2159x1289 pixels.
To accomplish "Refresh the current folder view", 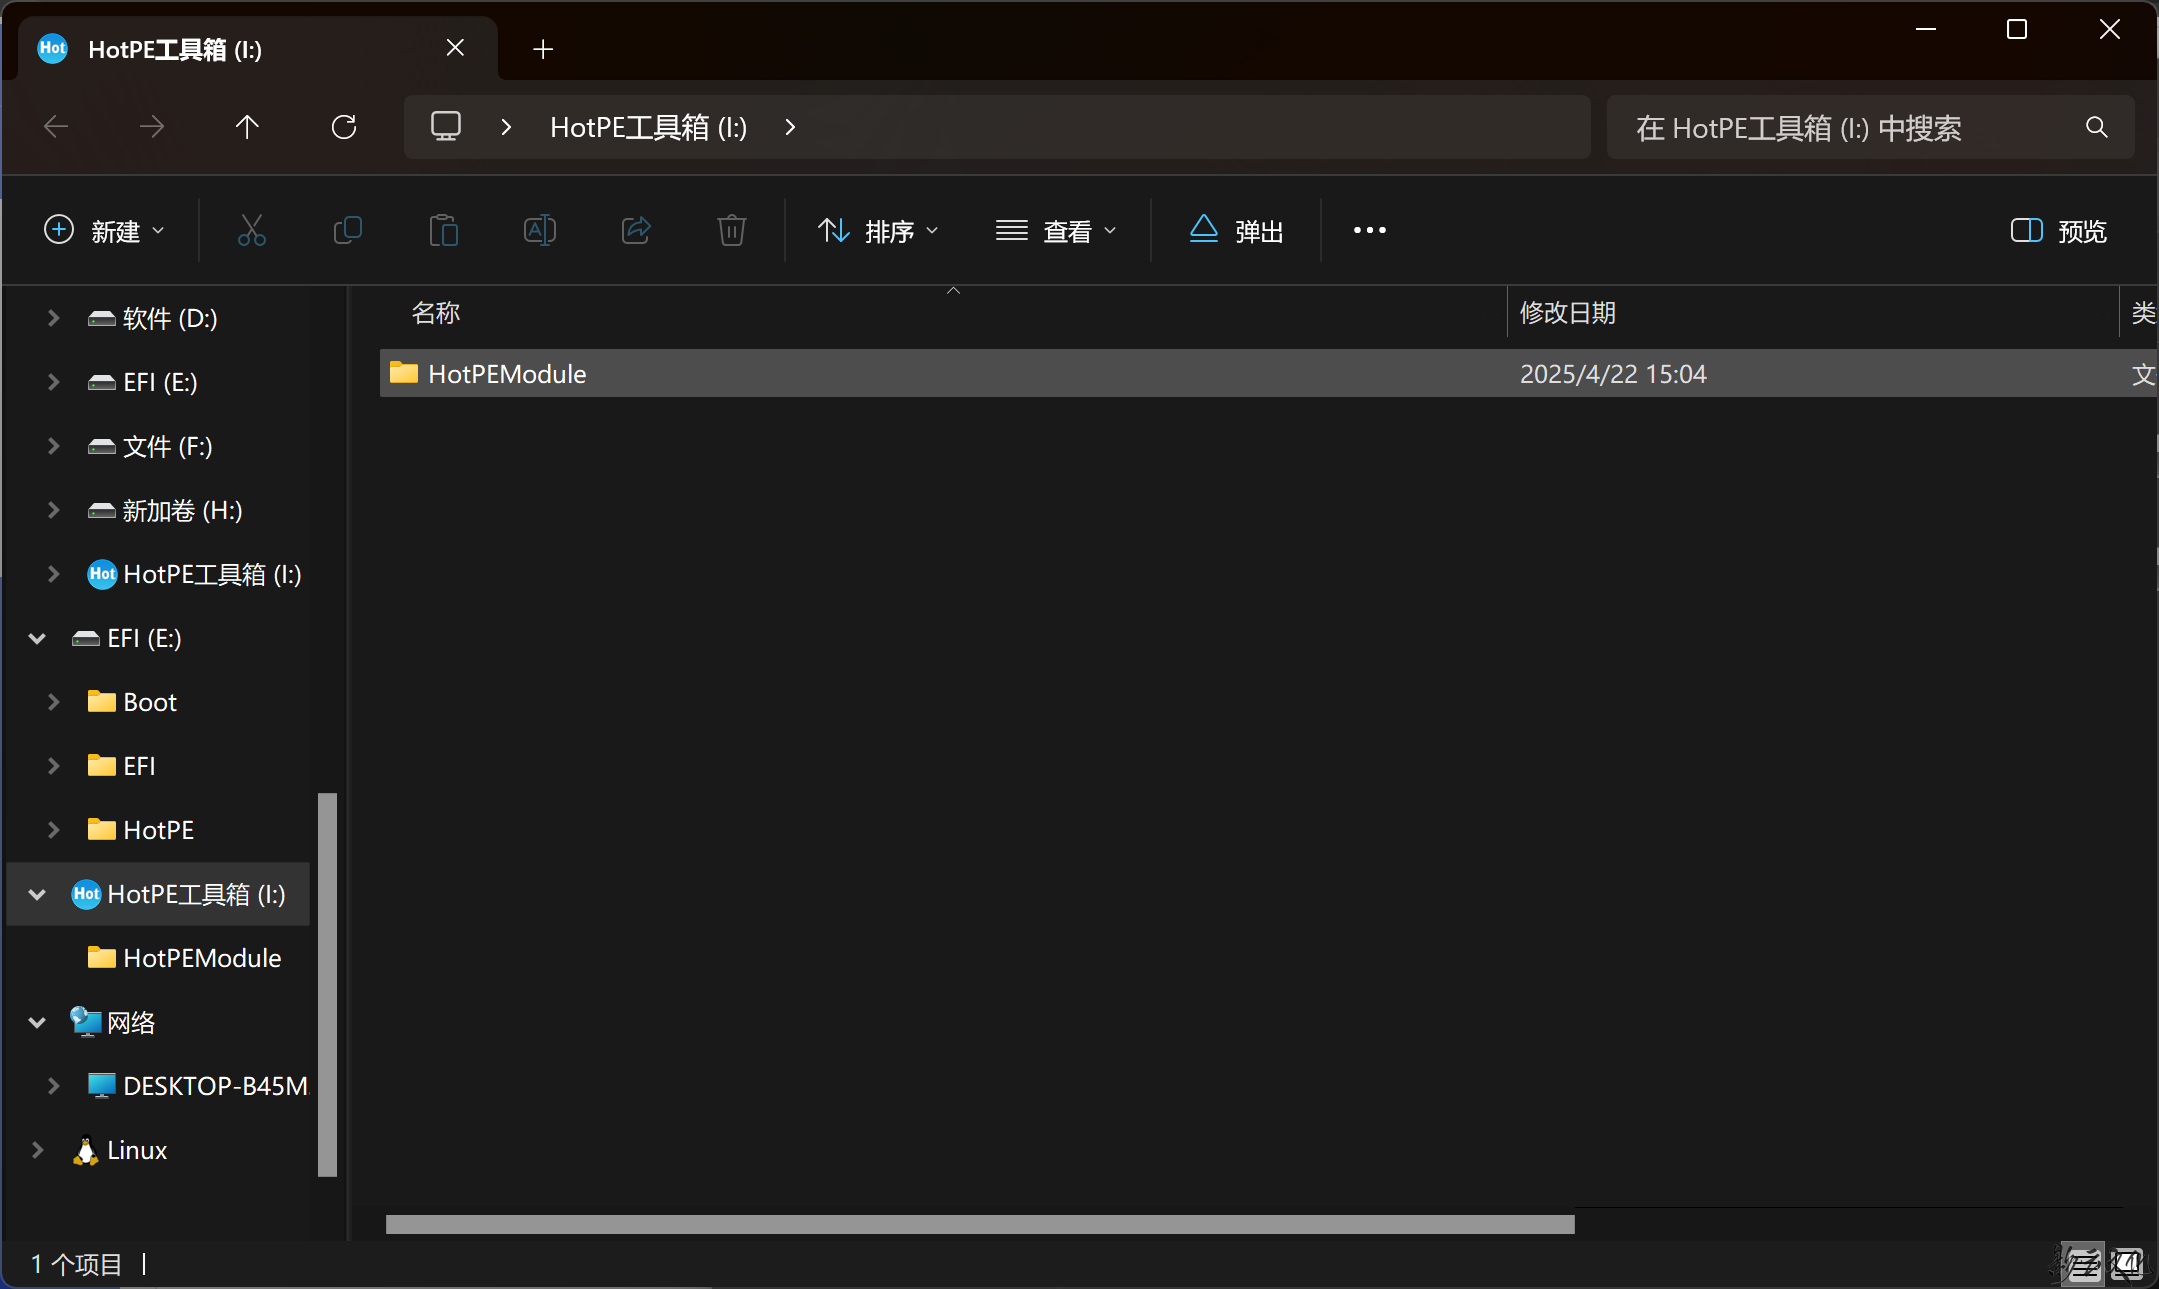I will pyautogui.click(x=344, y=127).
